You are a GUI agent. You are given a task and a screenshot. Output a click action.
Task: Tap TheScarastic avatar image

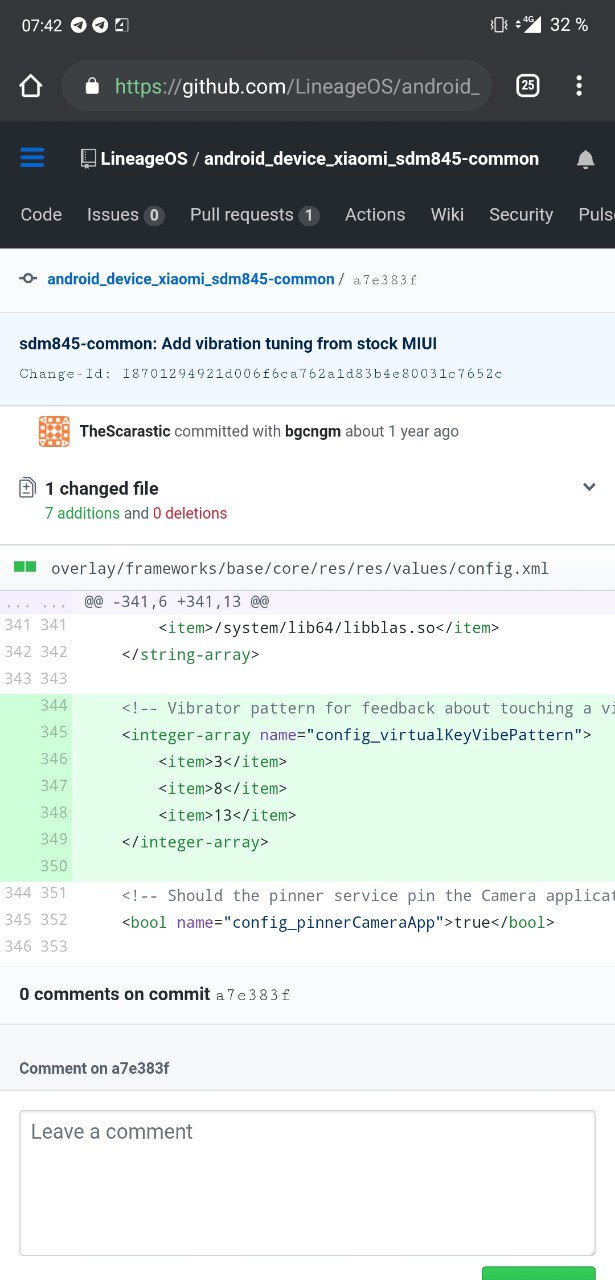[54, 431]
